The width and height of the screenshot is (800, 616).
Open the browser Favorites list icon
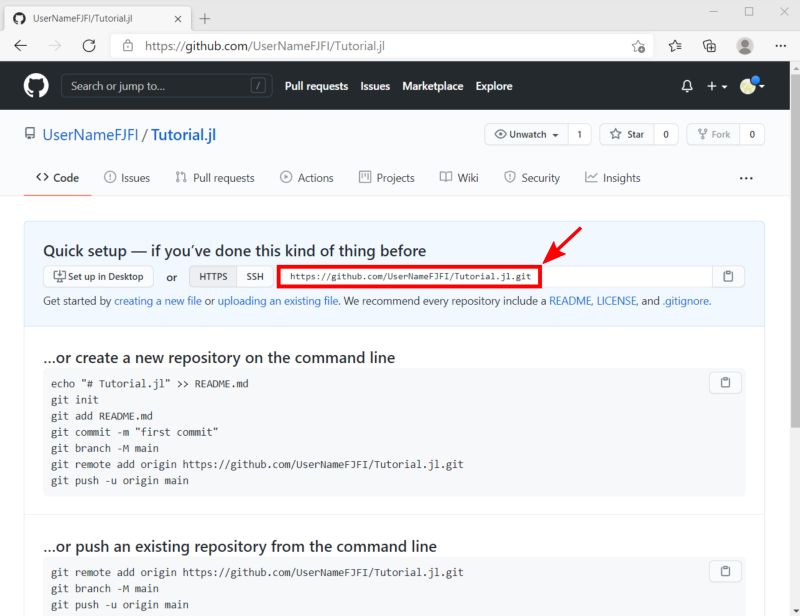coord(675,46)
